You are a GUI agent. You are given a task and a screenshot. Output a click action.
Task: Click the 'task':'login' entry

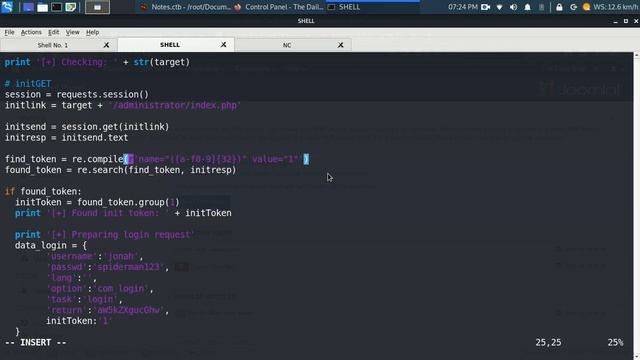click(x=84, y=299)
